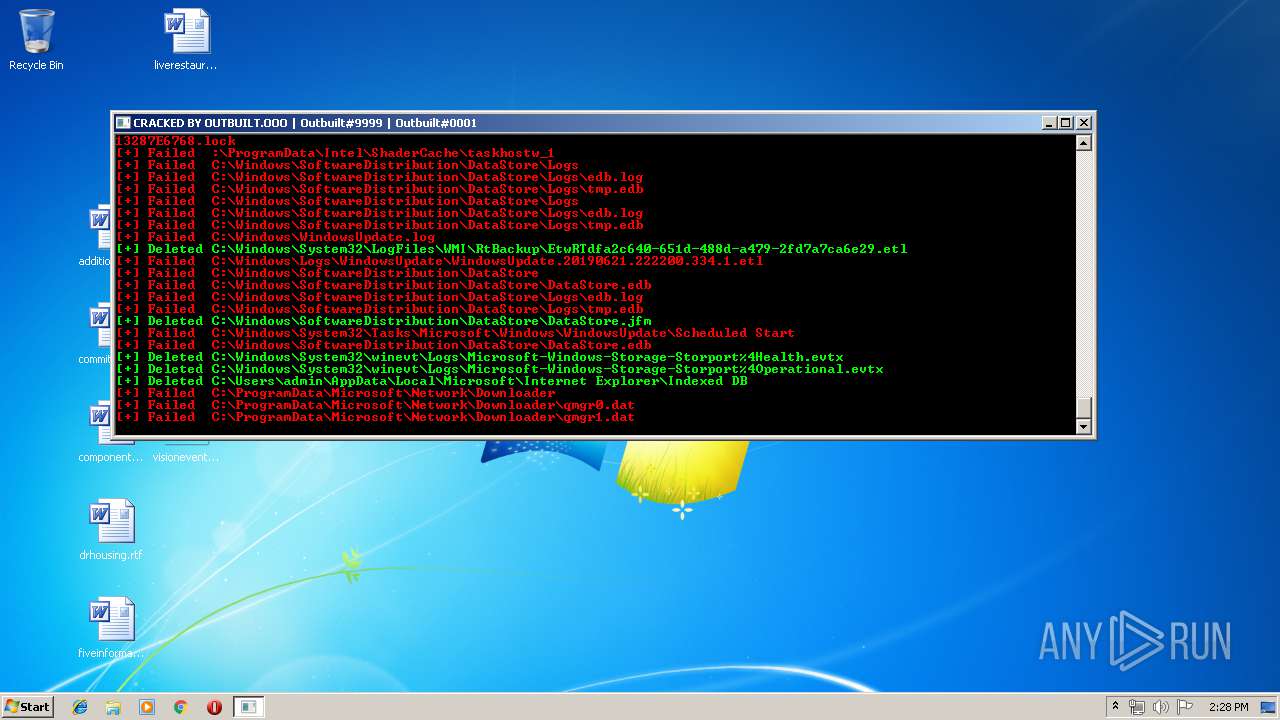Click the Failed qmgr1.dat line

pos(375,417)
